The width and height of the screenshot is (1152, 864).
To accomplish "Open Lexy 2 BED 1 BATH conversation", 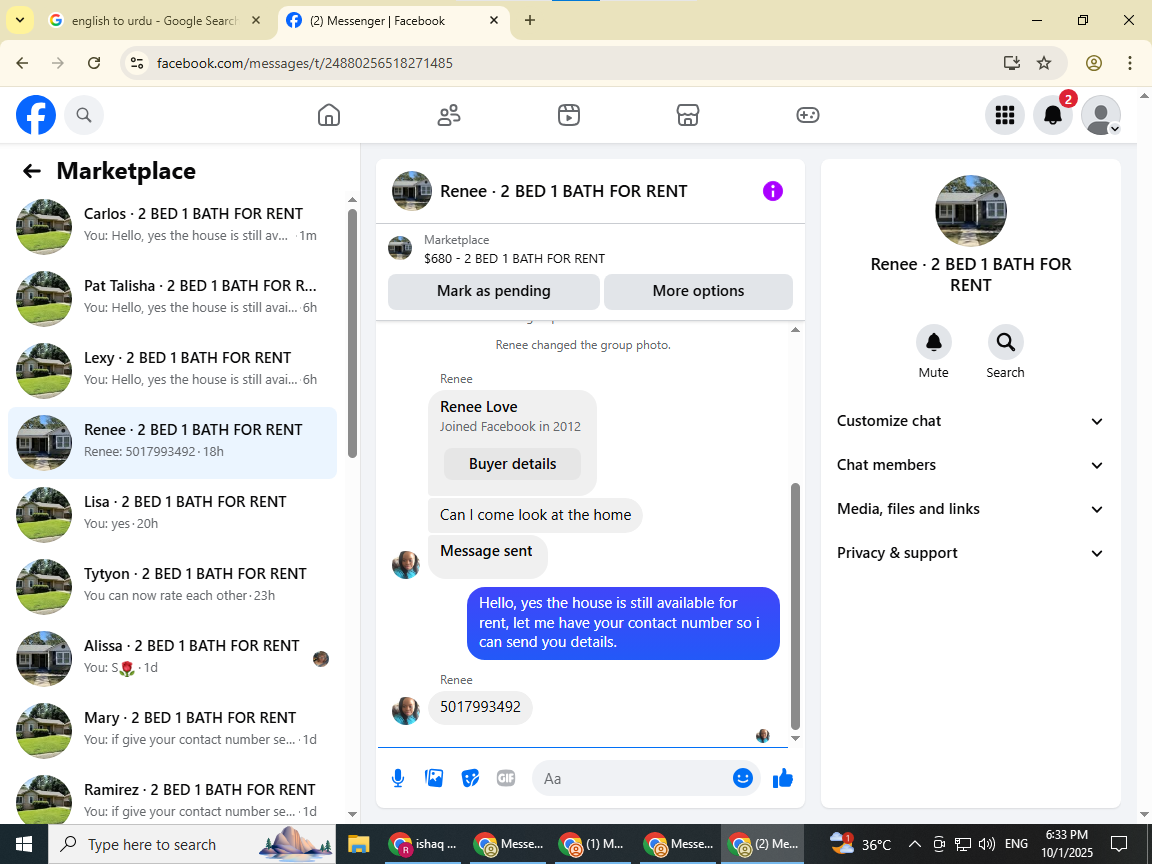I will (173, 370).
